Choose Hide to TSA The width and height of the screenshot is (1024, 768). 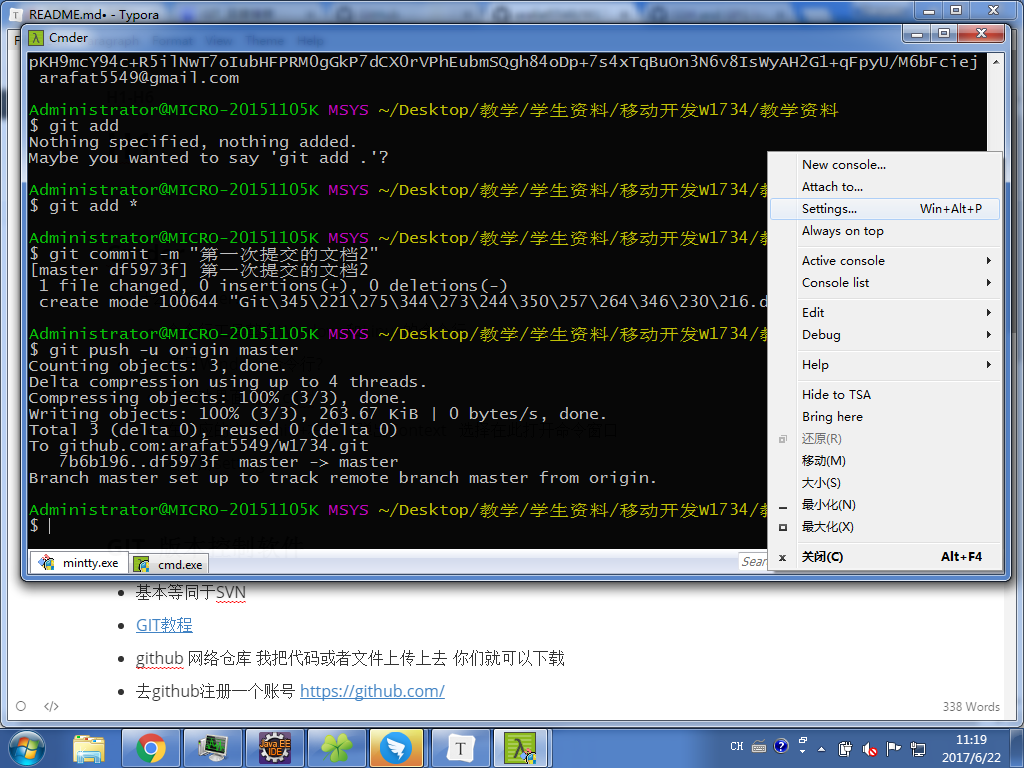point(885,394)
